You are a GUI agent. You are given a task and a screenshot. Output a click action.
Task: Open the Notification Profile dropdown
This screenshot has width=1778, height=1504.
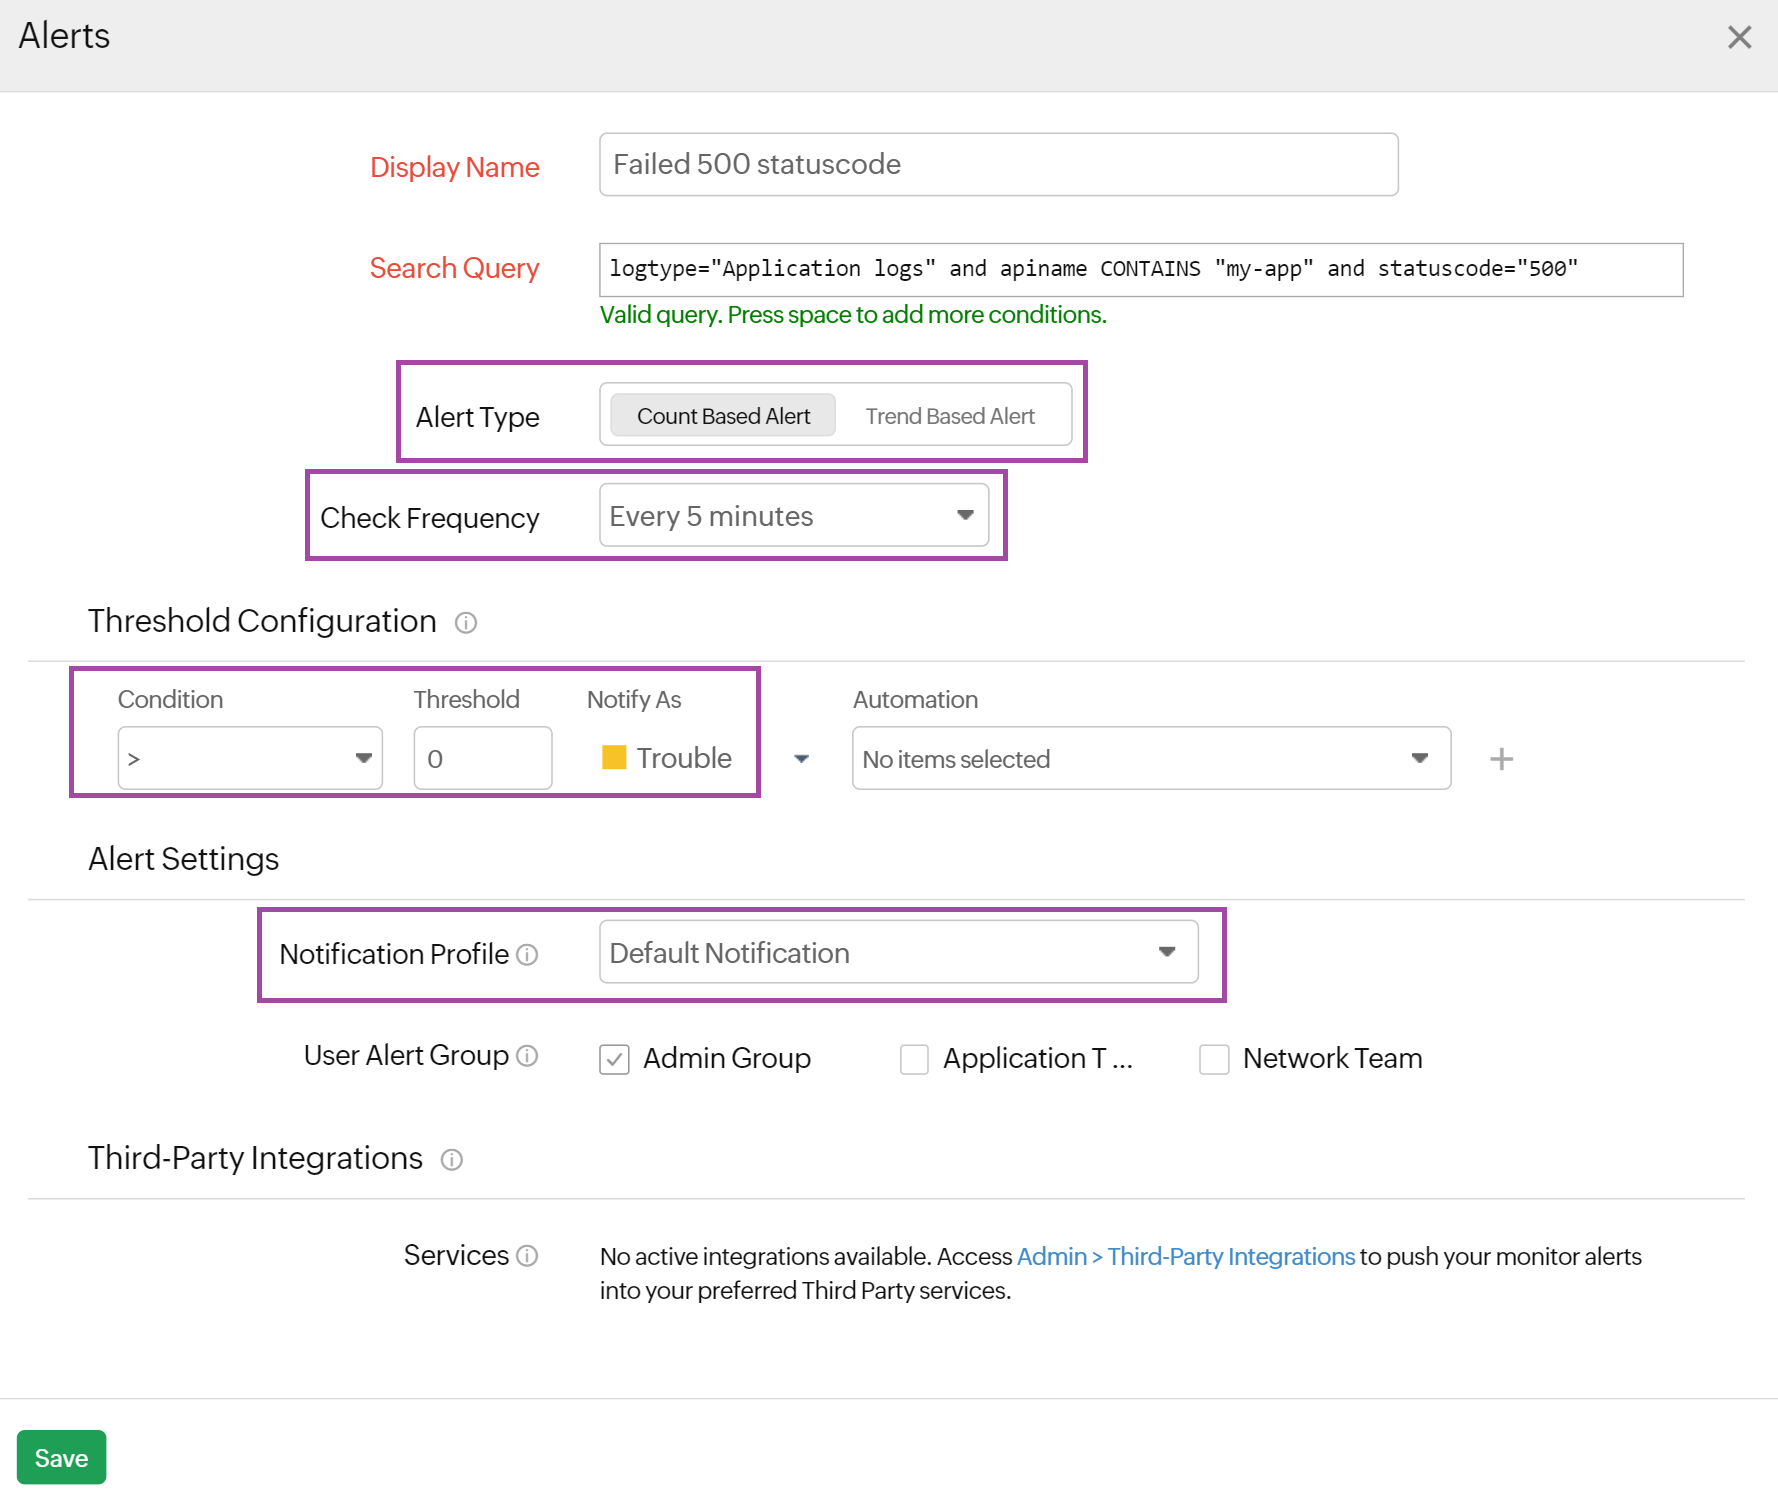pos(898,953)
